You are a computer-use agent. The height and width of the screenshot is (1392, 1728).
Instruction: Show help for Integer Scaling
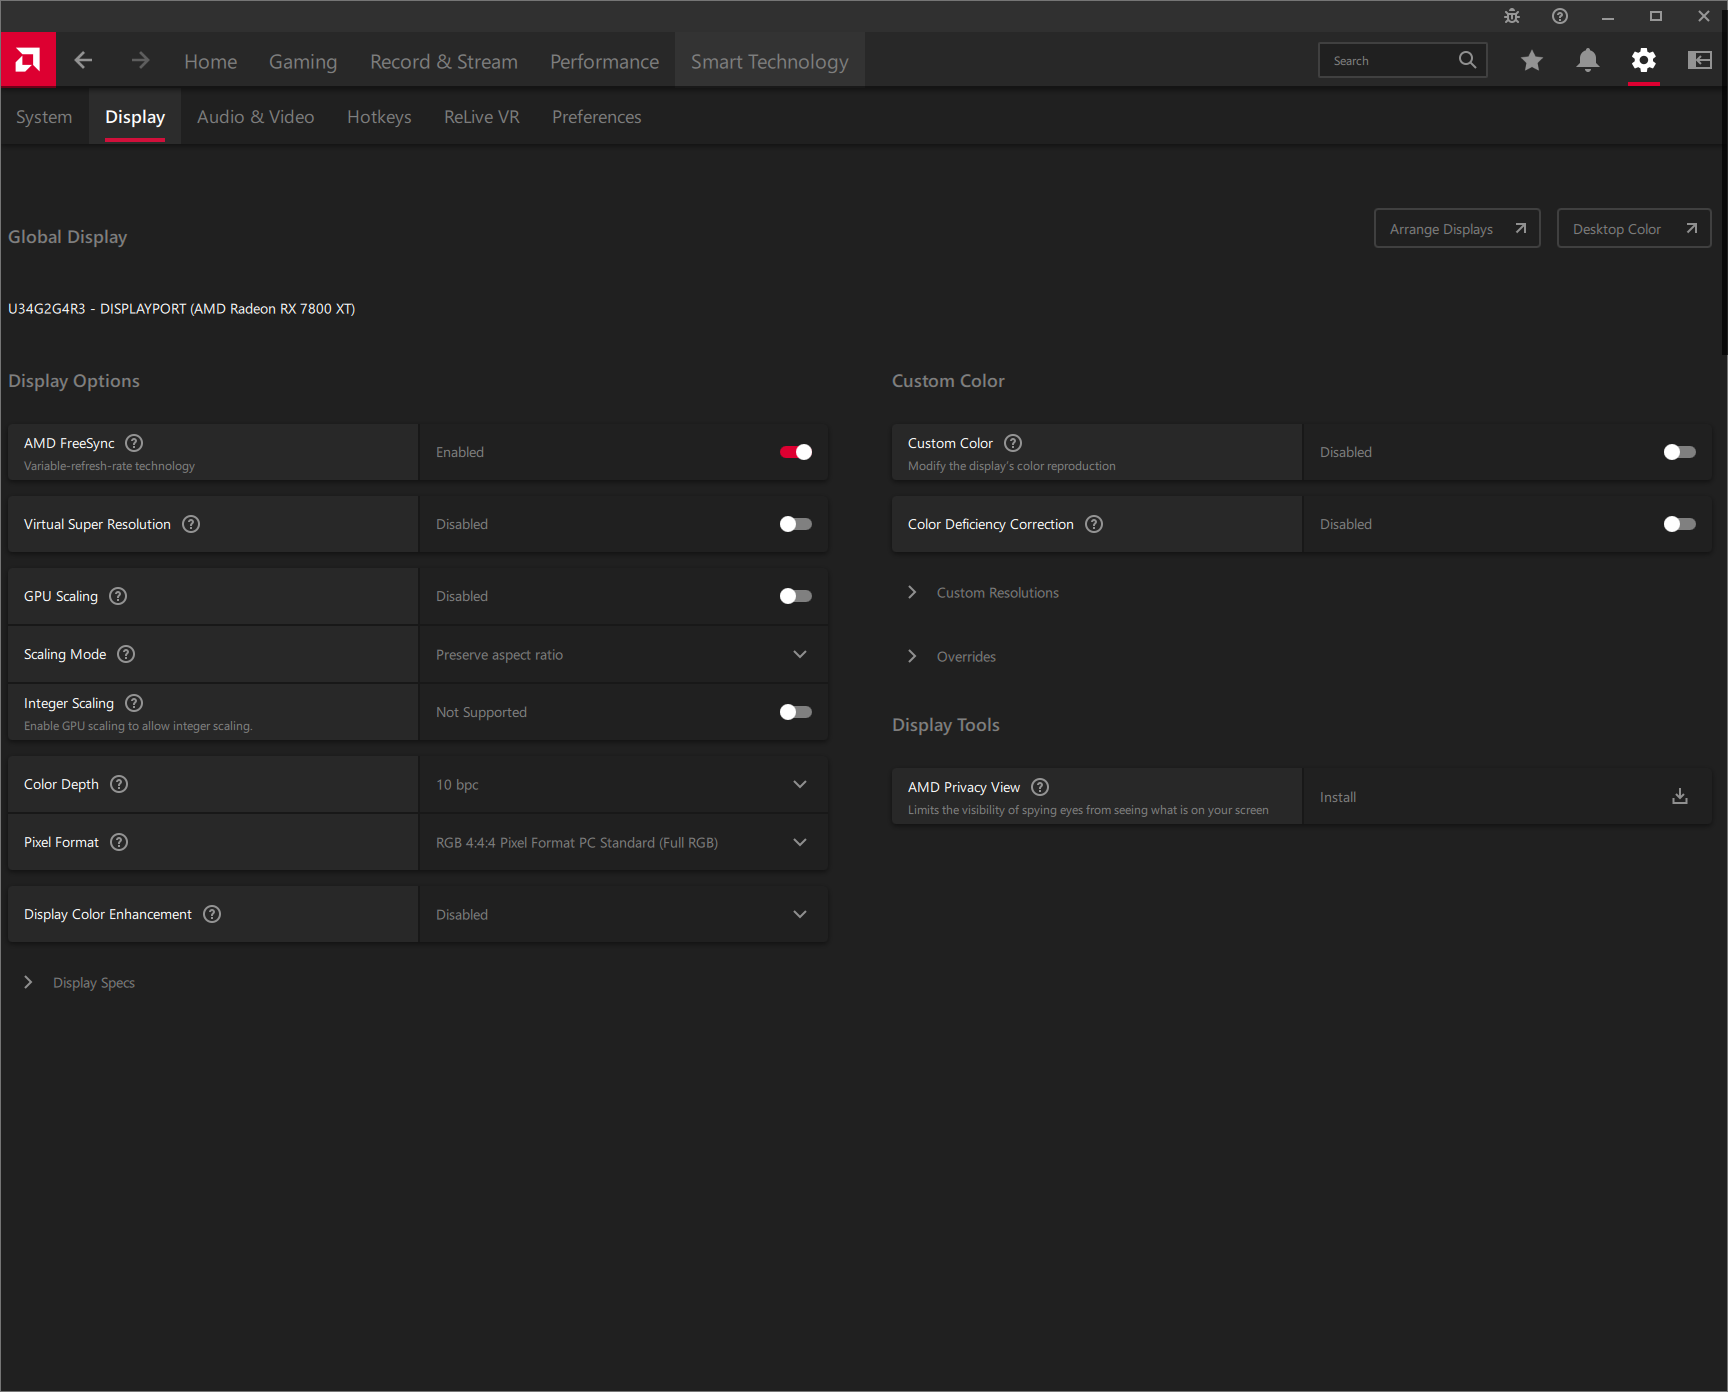(134, 703)
